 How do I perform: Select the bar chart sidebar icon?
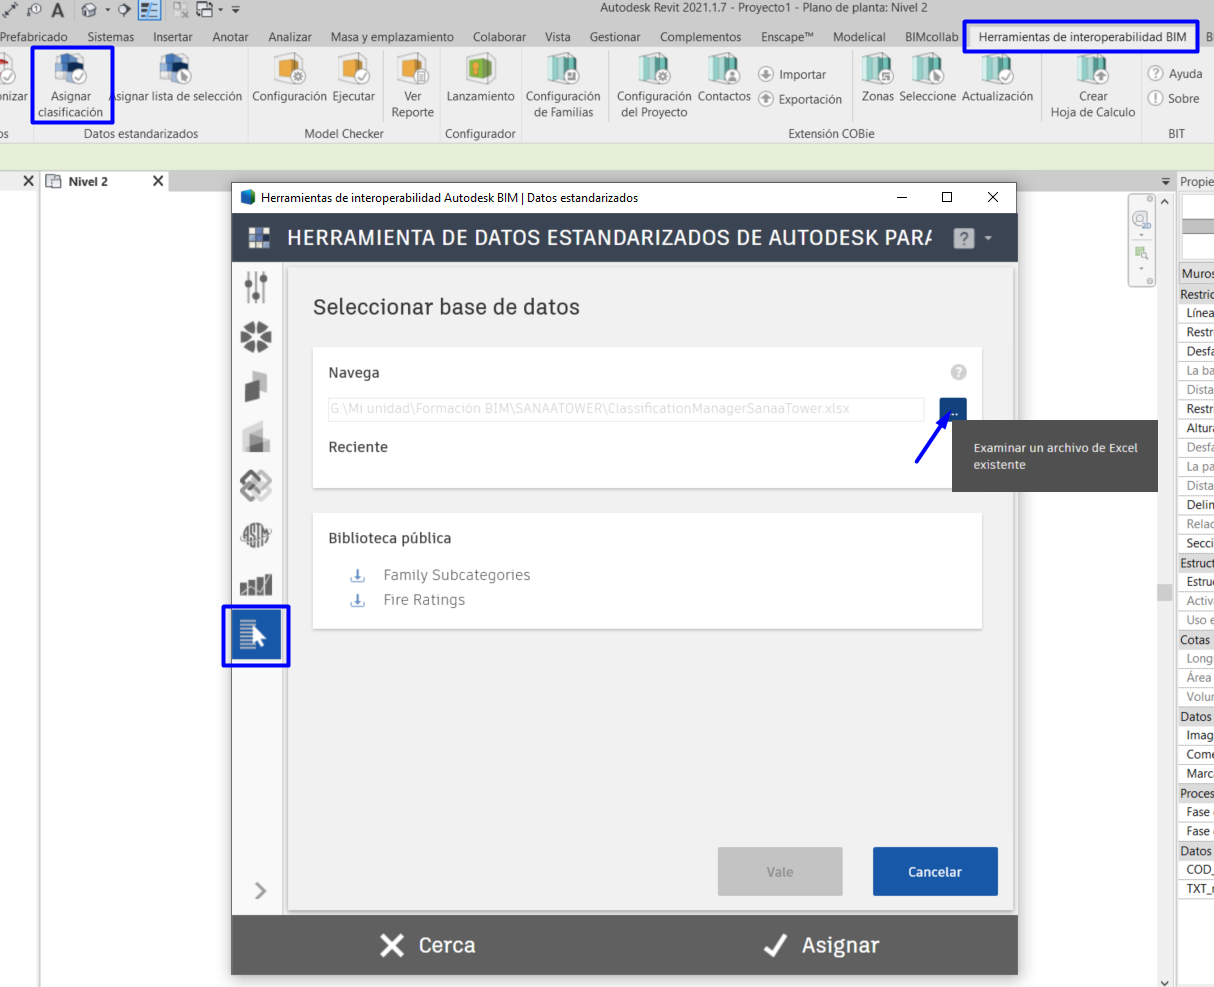point(256,585)
